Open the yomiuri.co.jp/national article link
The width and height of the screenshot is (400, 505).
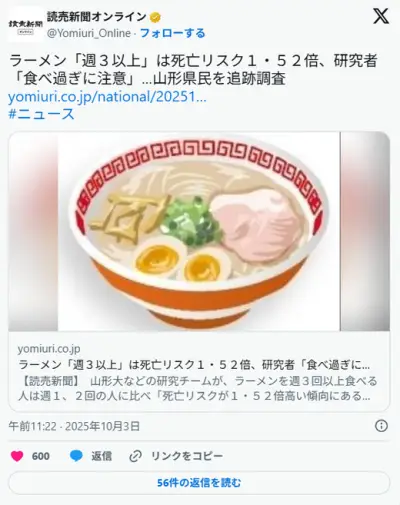tap(107, 97)
